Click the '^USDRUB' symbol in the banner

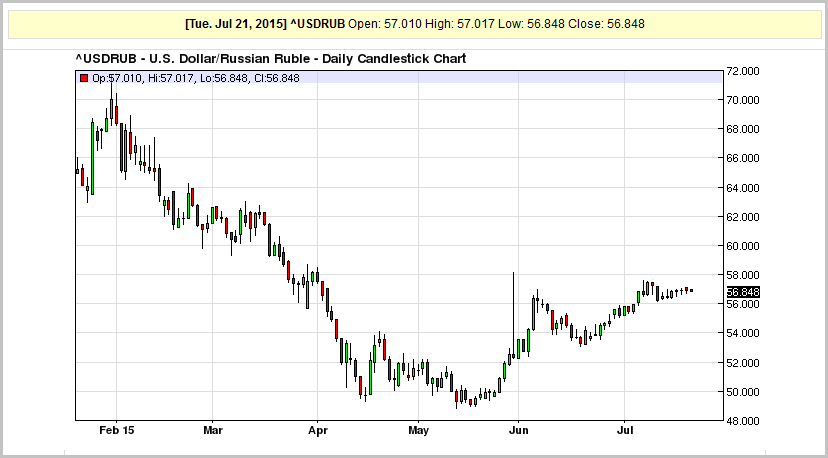click(x=318, y=24)
